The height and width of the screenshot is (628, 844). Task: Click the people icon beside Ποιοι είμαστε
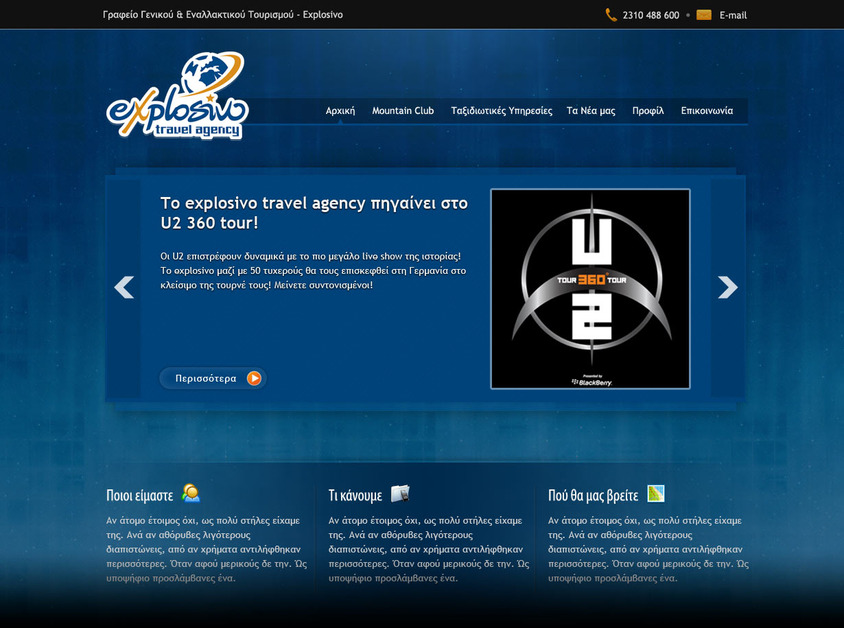[x=191, y=493]
